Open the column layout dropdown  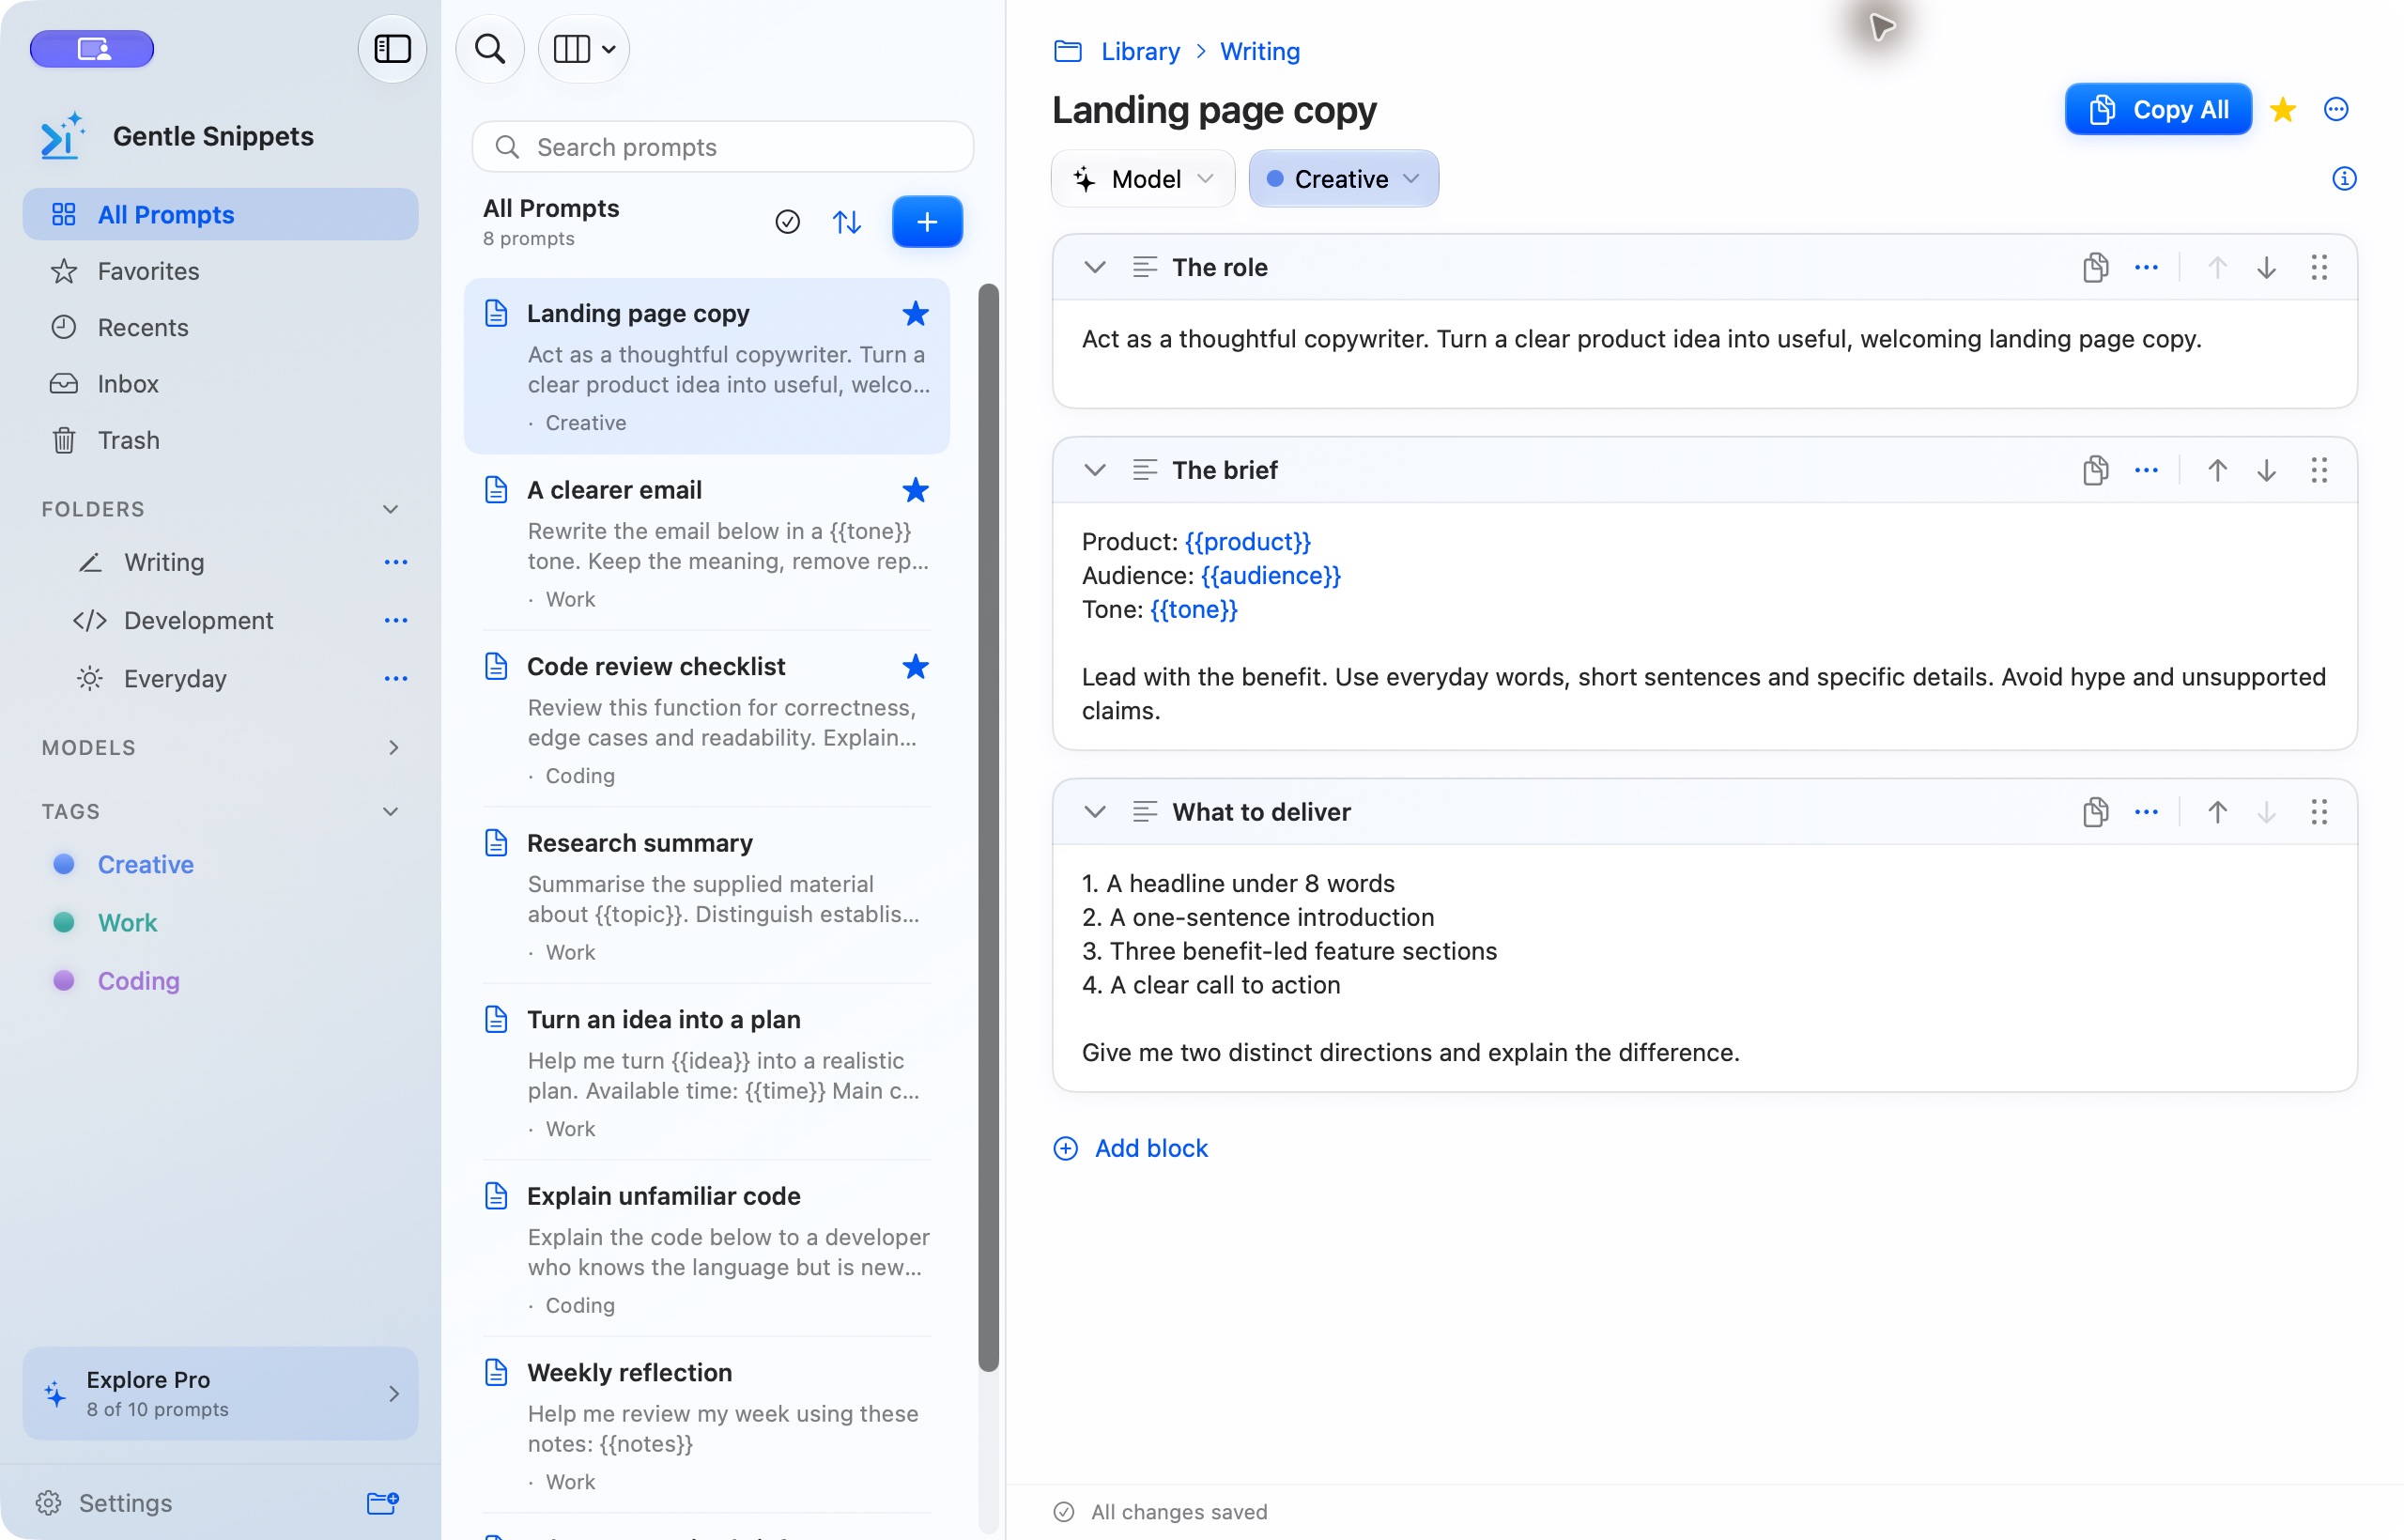coord(584,48)
